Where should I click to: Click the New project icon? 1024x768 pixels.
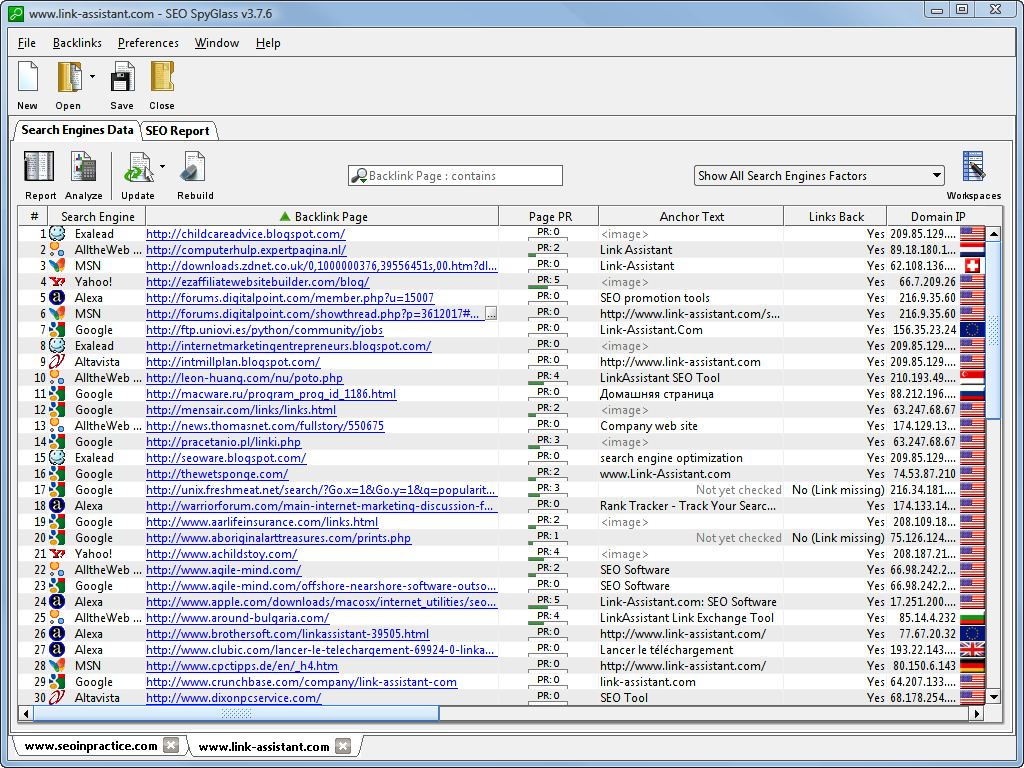pyautogui.click(x=27, y=77)
